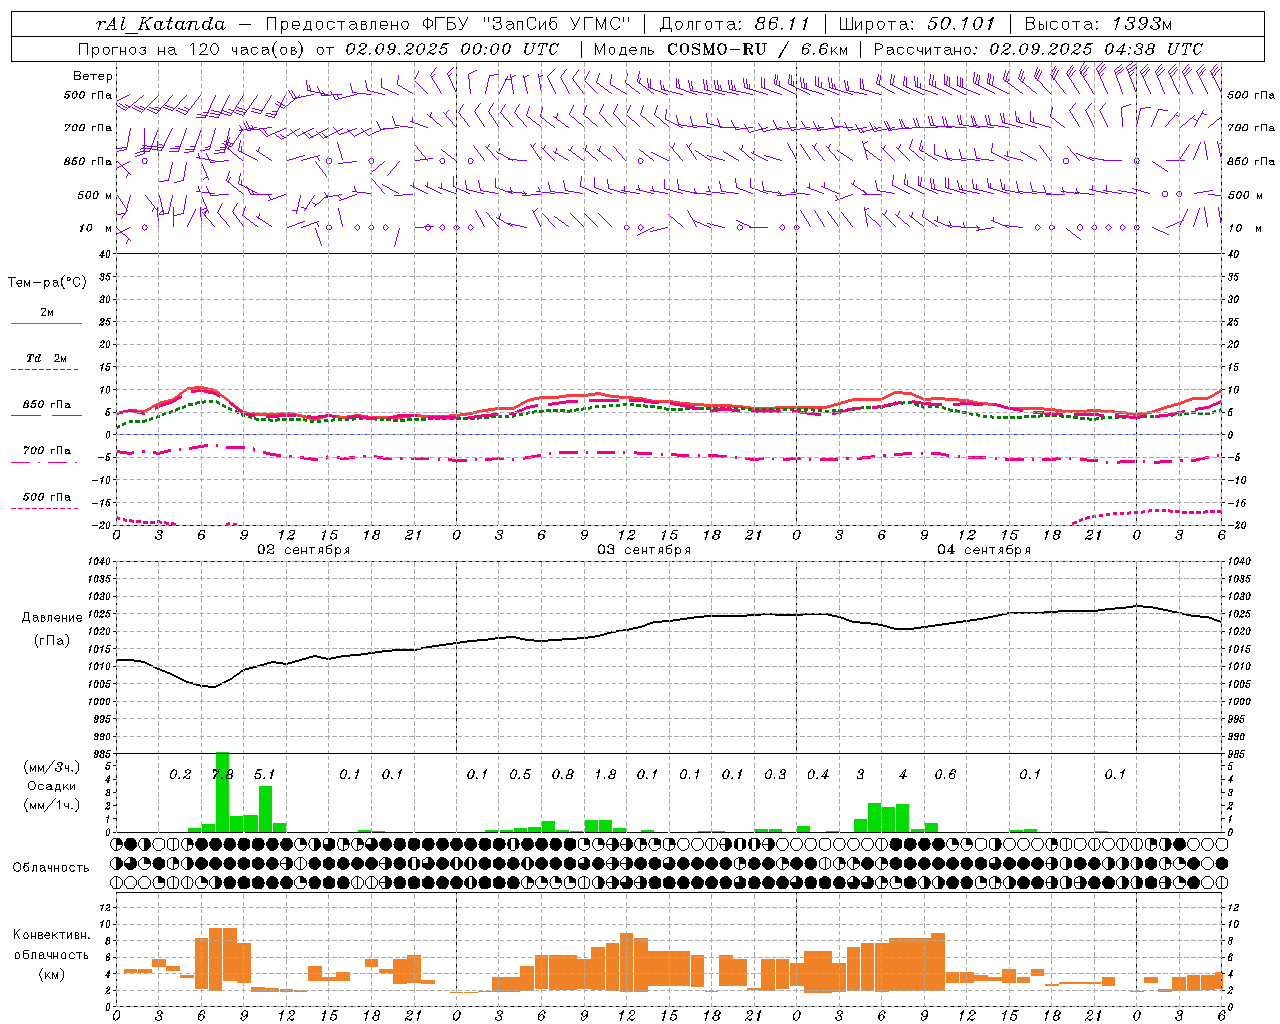Click the Ветер wind panel label
Image resolution: width=1280 pixels, height=1024 pixels.
click(x=93, y=76)
